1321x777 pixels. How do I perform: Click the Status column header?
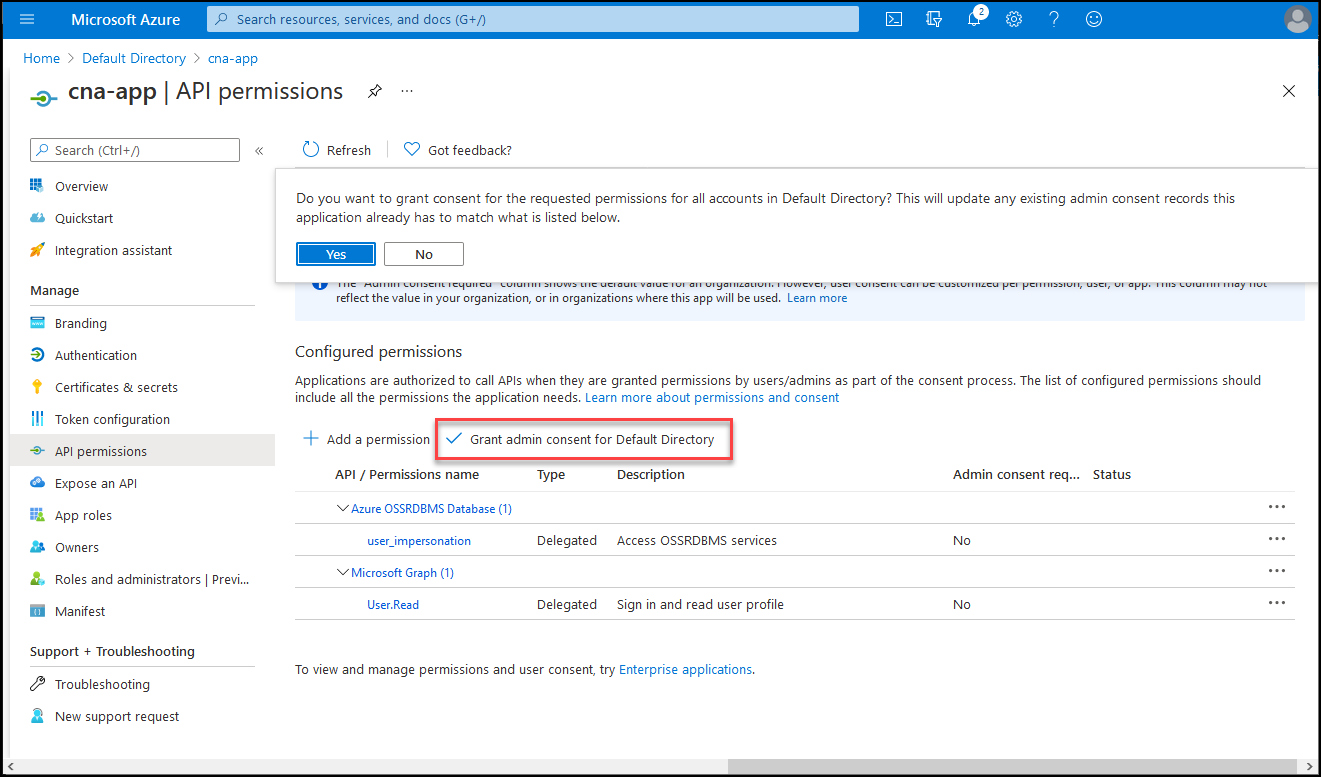[x=1112, y=474]
